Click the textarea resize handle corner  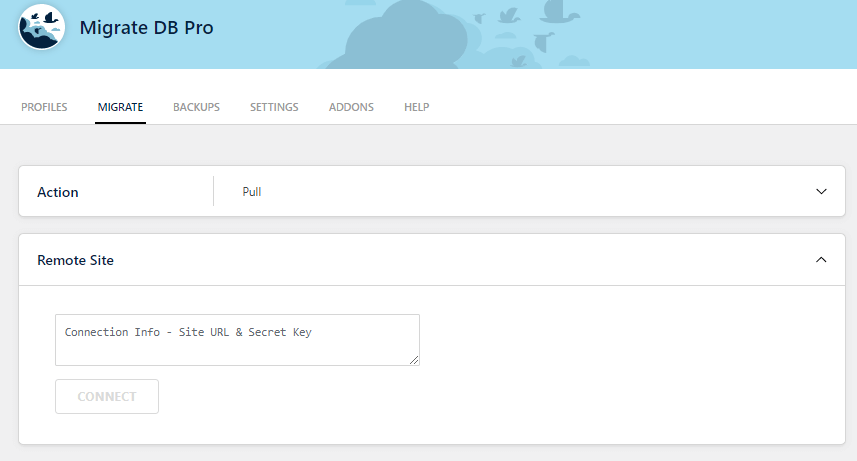pyautogui.click(x=414, y=360)
